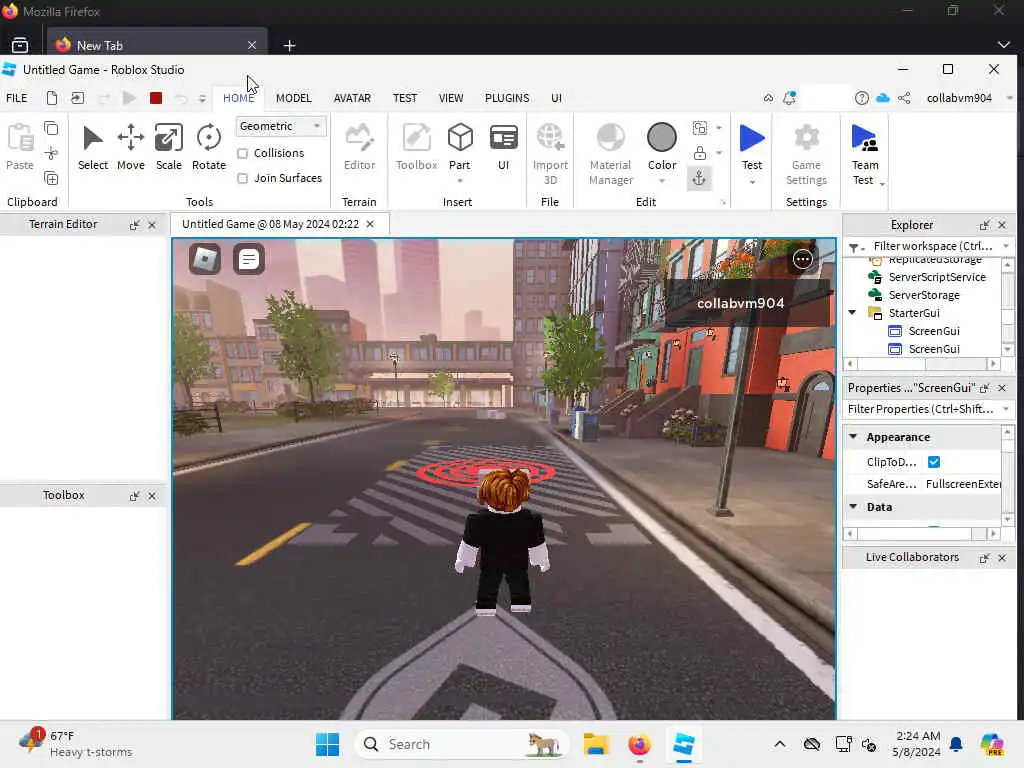Switch to the MODEL tab
This screenshot has width=1024, height=768.
293,98
